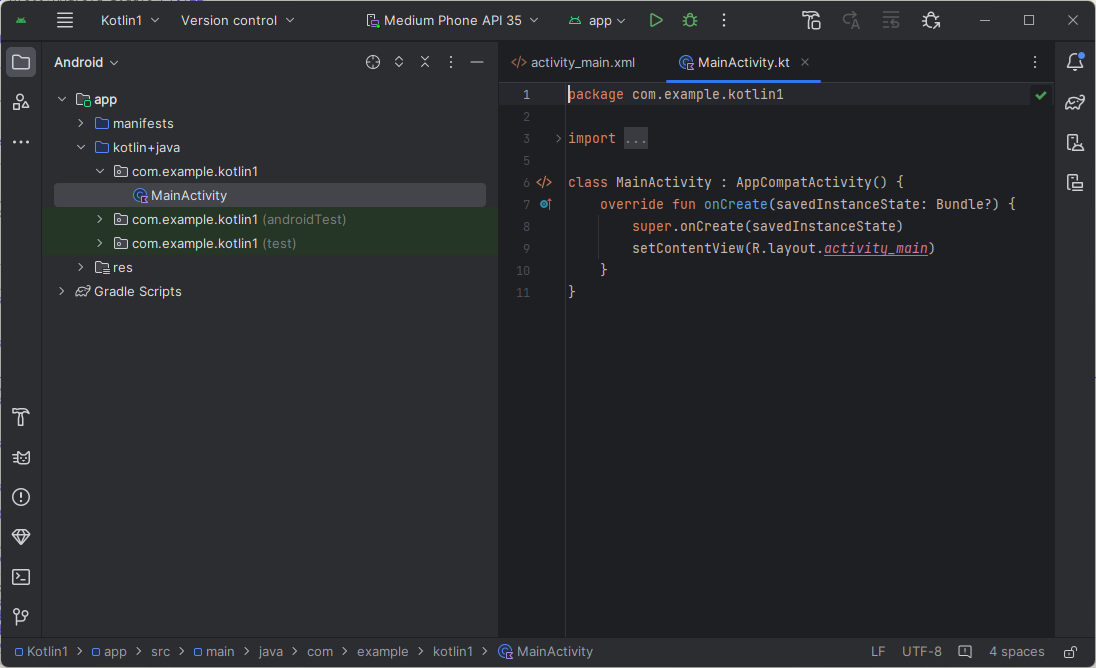This screenshot has height=668, width=1096.
Task: Open the Resource Manager tool window
Action: 21,102
